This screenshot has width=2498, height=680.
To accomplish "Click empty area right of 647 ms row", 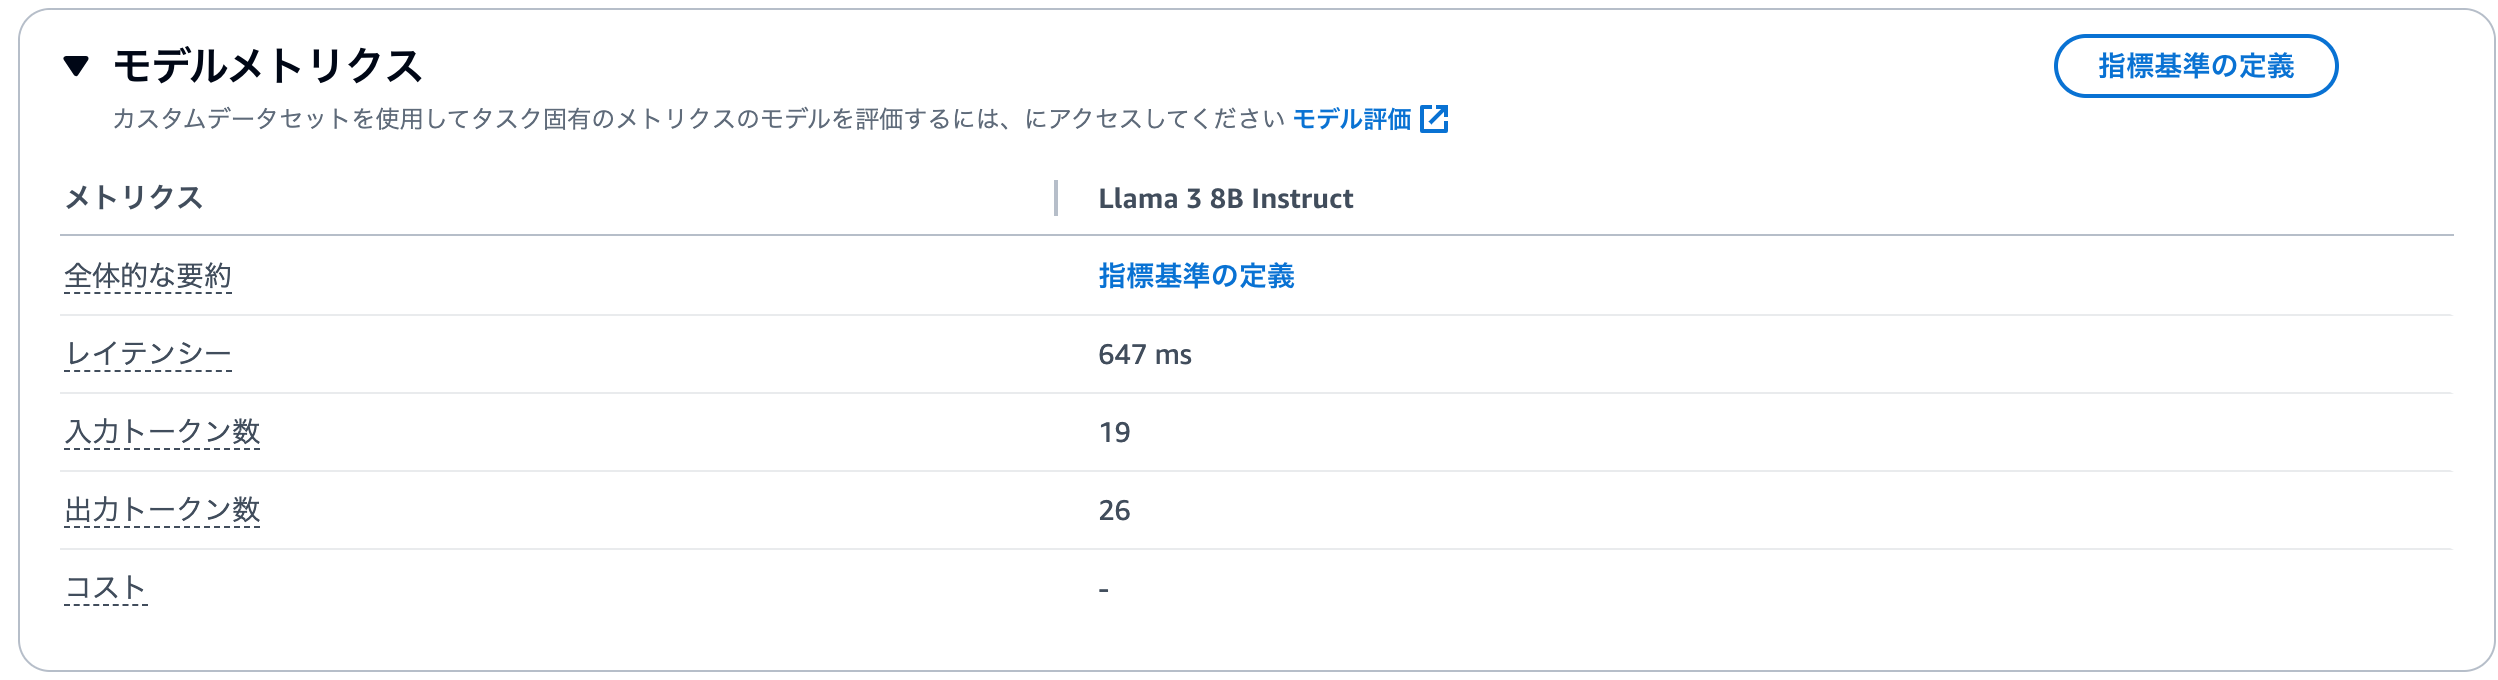I will pos(1800,355).
